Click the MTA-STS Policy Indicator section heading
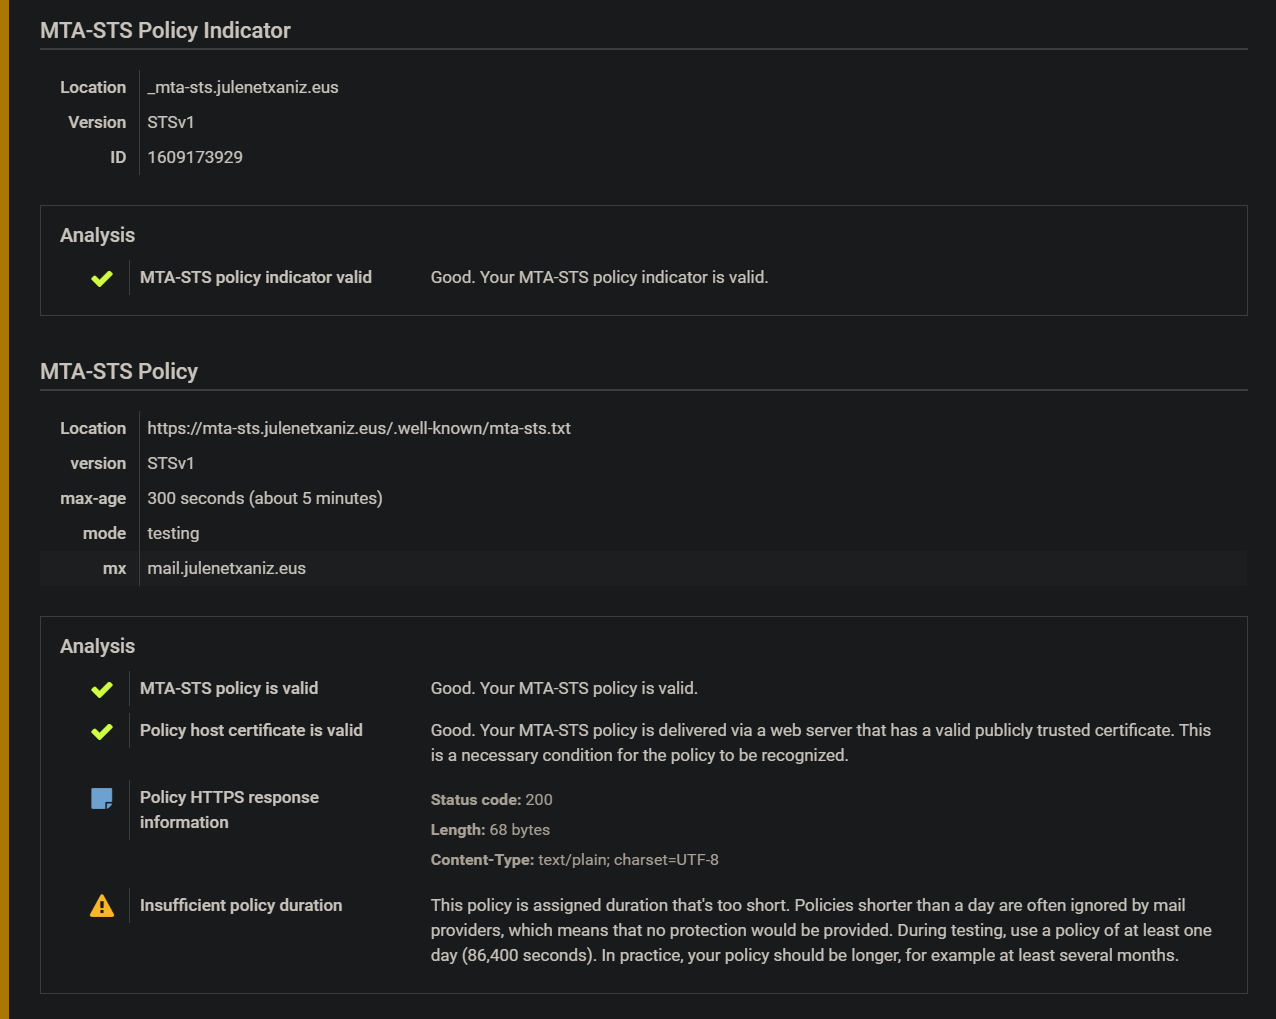The image size is (1276, 1019). (165, 30)
